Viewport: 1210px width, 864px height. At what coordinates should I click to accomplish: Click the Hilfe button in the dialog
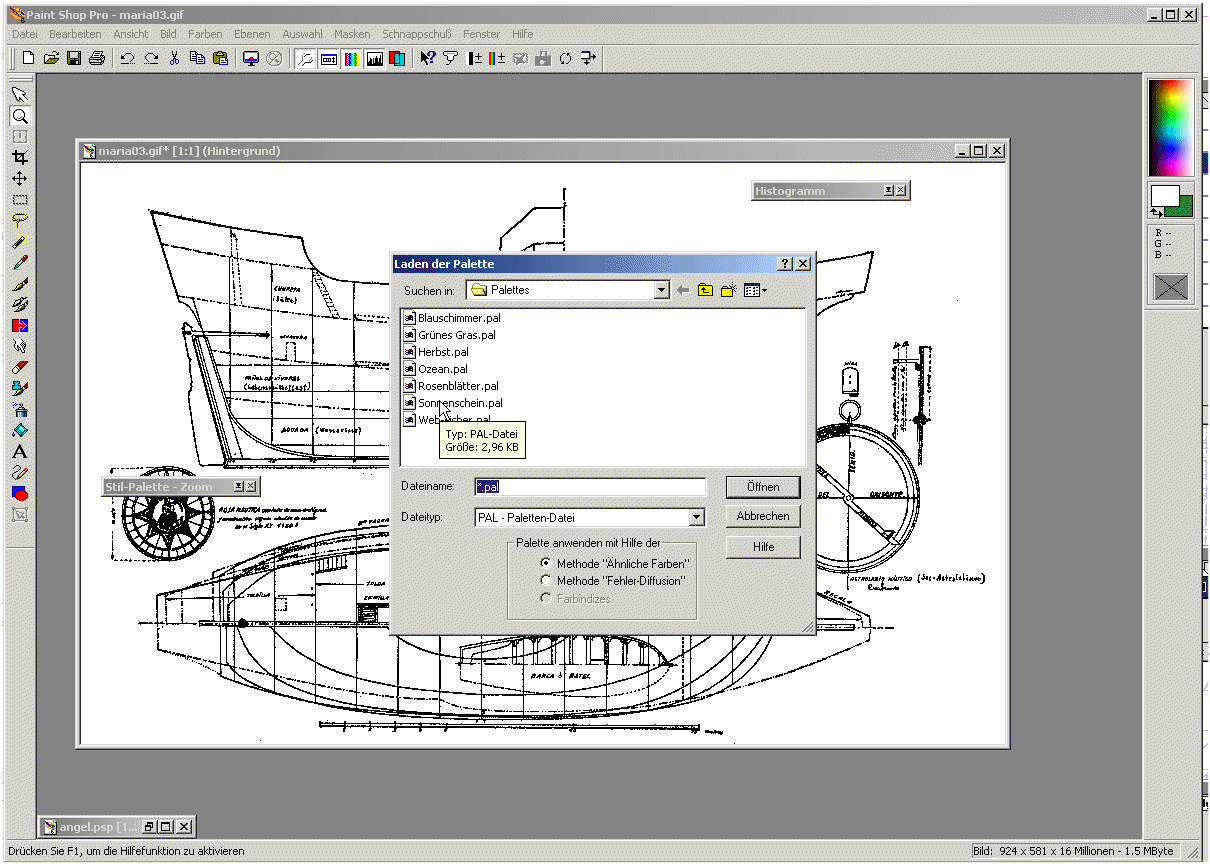tap(763, 546)
